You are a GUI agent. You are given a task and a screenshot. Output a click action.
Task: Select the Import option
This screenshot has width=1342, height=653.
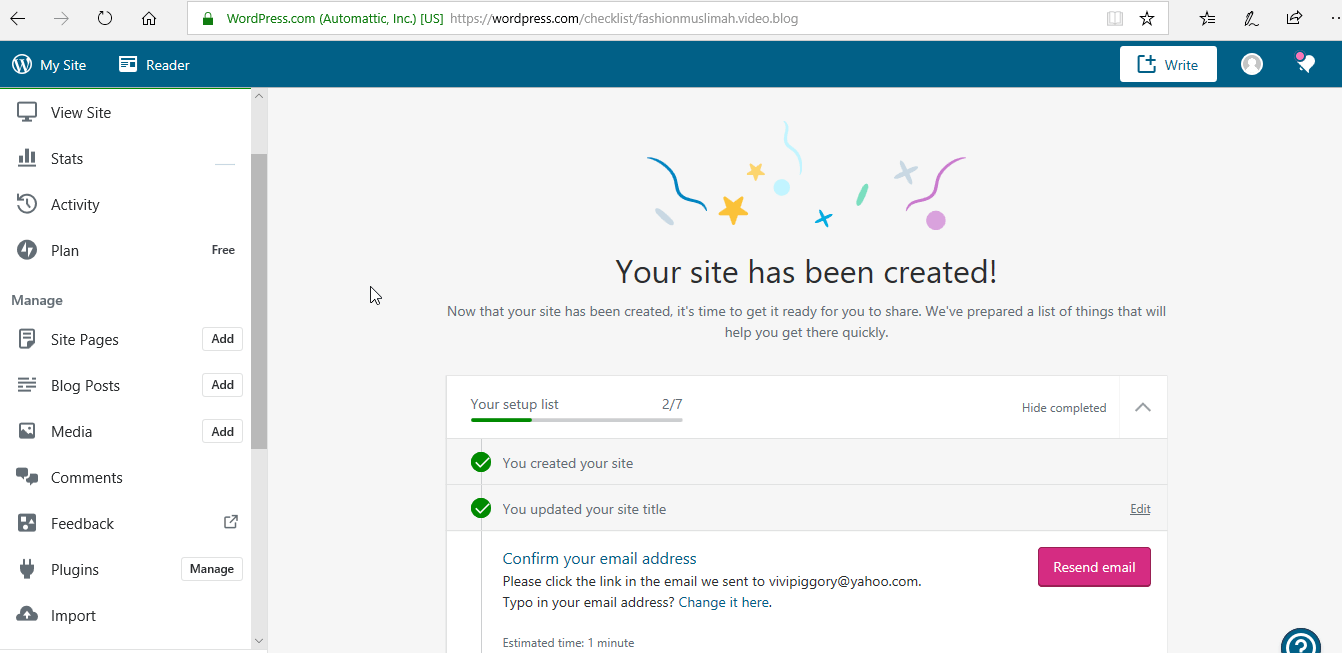pyautogui.click(x=72, y=615)
